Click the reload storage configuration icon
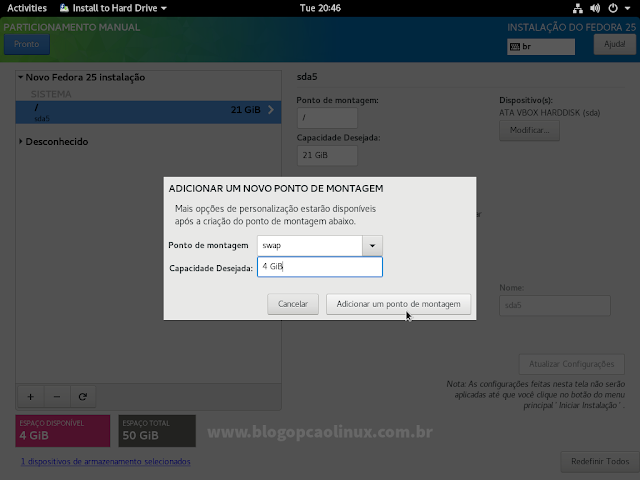 [83, 396]
